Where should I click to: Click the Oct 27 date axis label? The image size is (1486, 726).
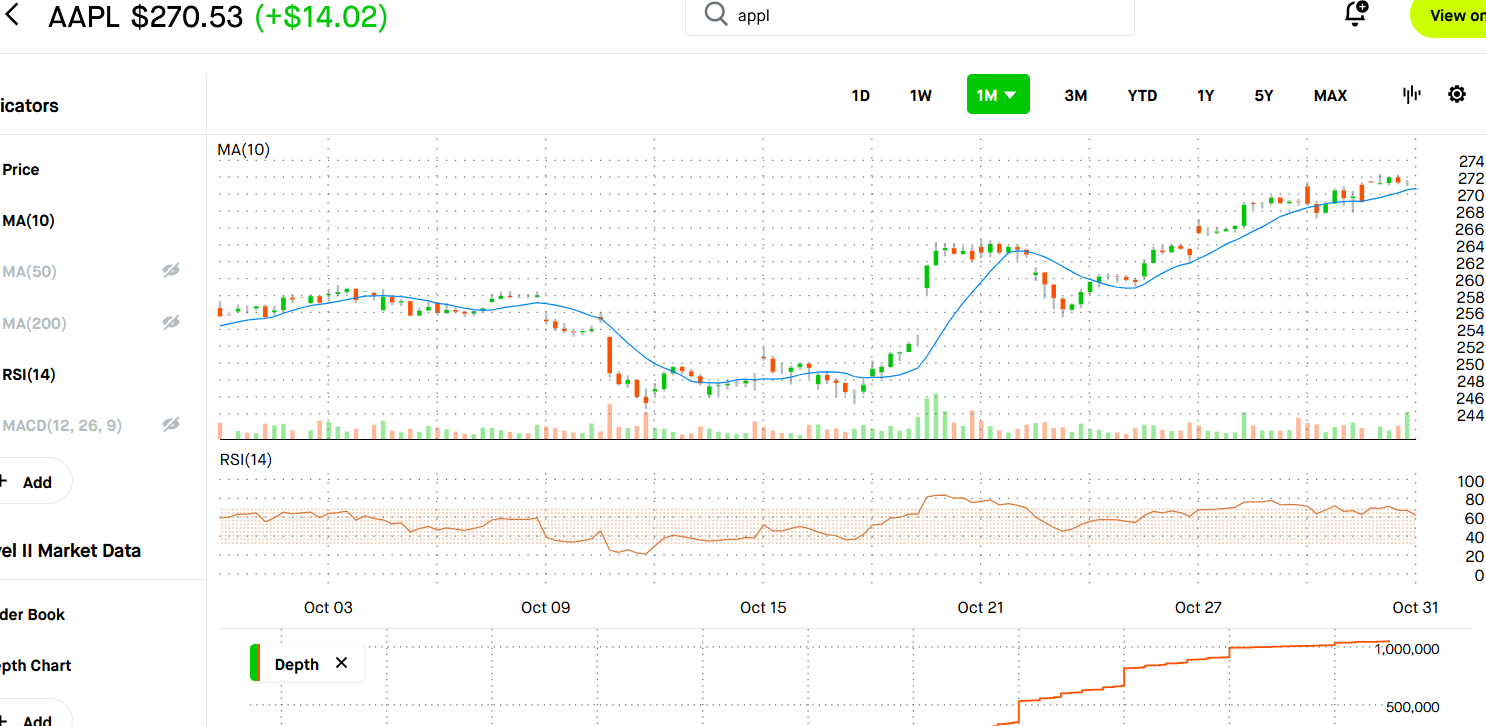[x=1198, y=607]
